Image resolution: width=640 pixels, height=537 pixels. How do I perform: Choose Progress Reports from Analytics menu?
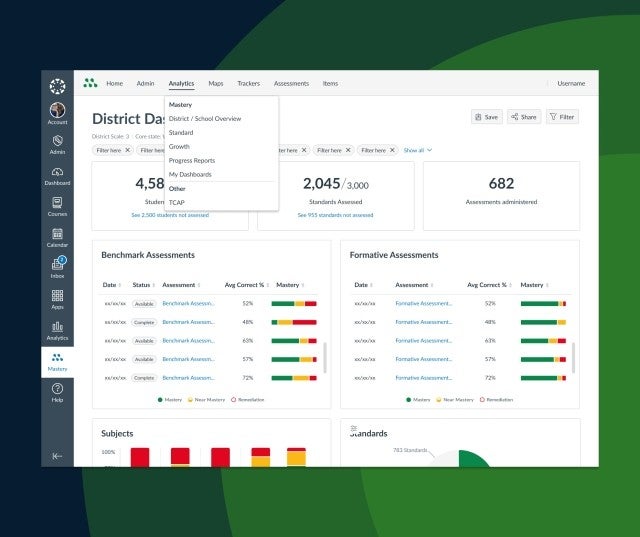192,161
